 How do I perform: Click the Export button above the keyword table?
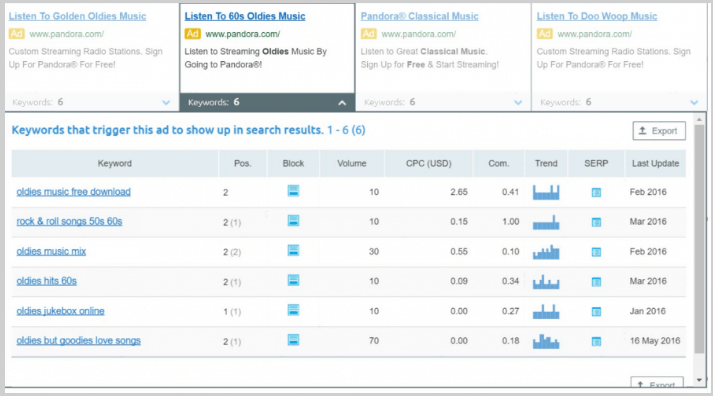(x=659, y=131)
